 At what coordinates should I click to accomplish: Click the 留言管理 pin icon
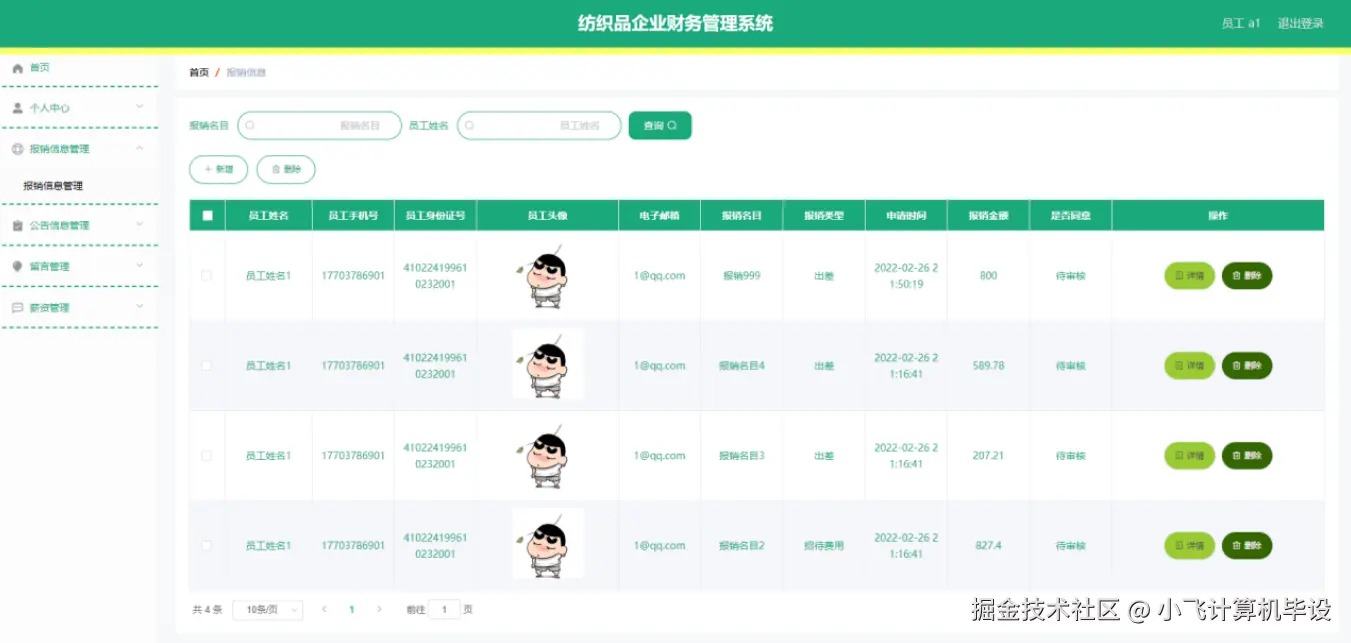coord(16,266)
